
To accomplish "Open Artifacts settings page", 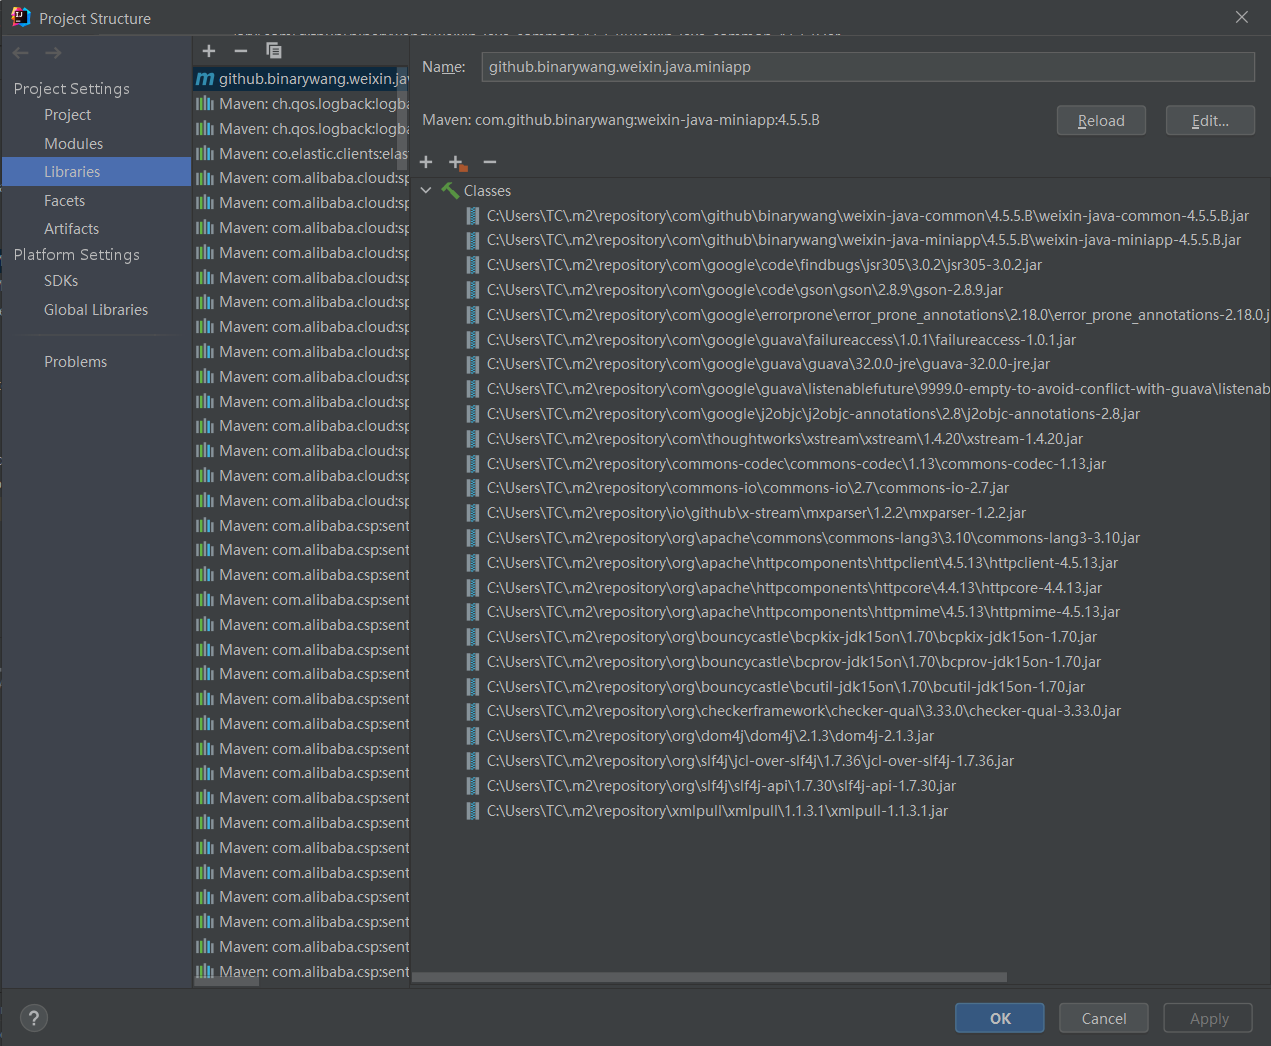I will pos(71,229).
